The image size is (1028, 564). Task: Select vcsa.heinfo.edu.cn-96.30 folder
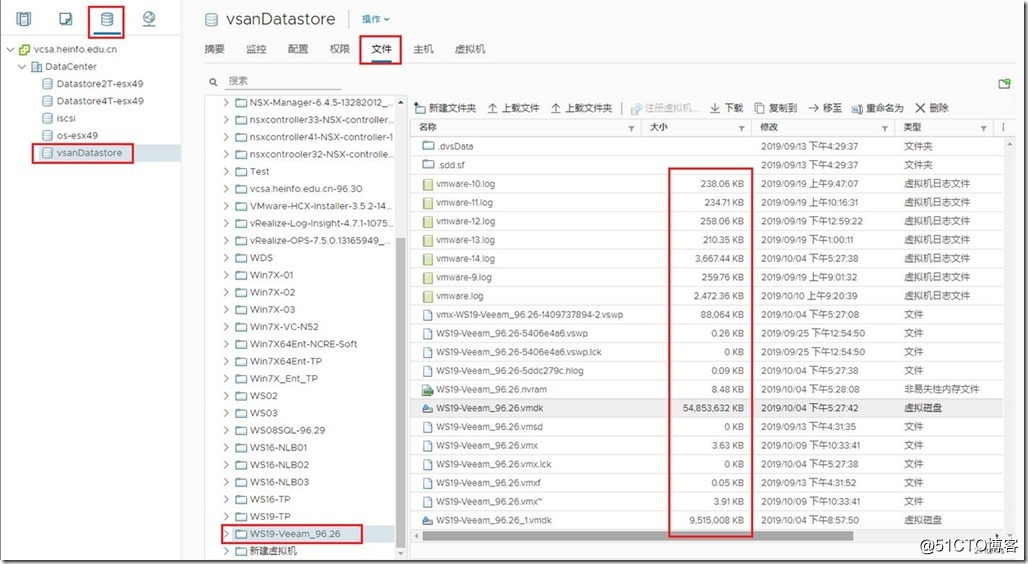[306, 189]
